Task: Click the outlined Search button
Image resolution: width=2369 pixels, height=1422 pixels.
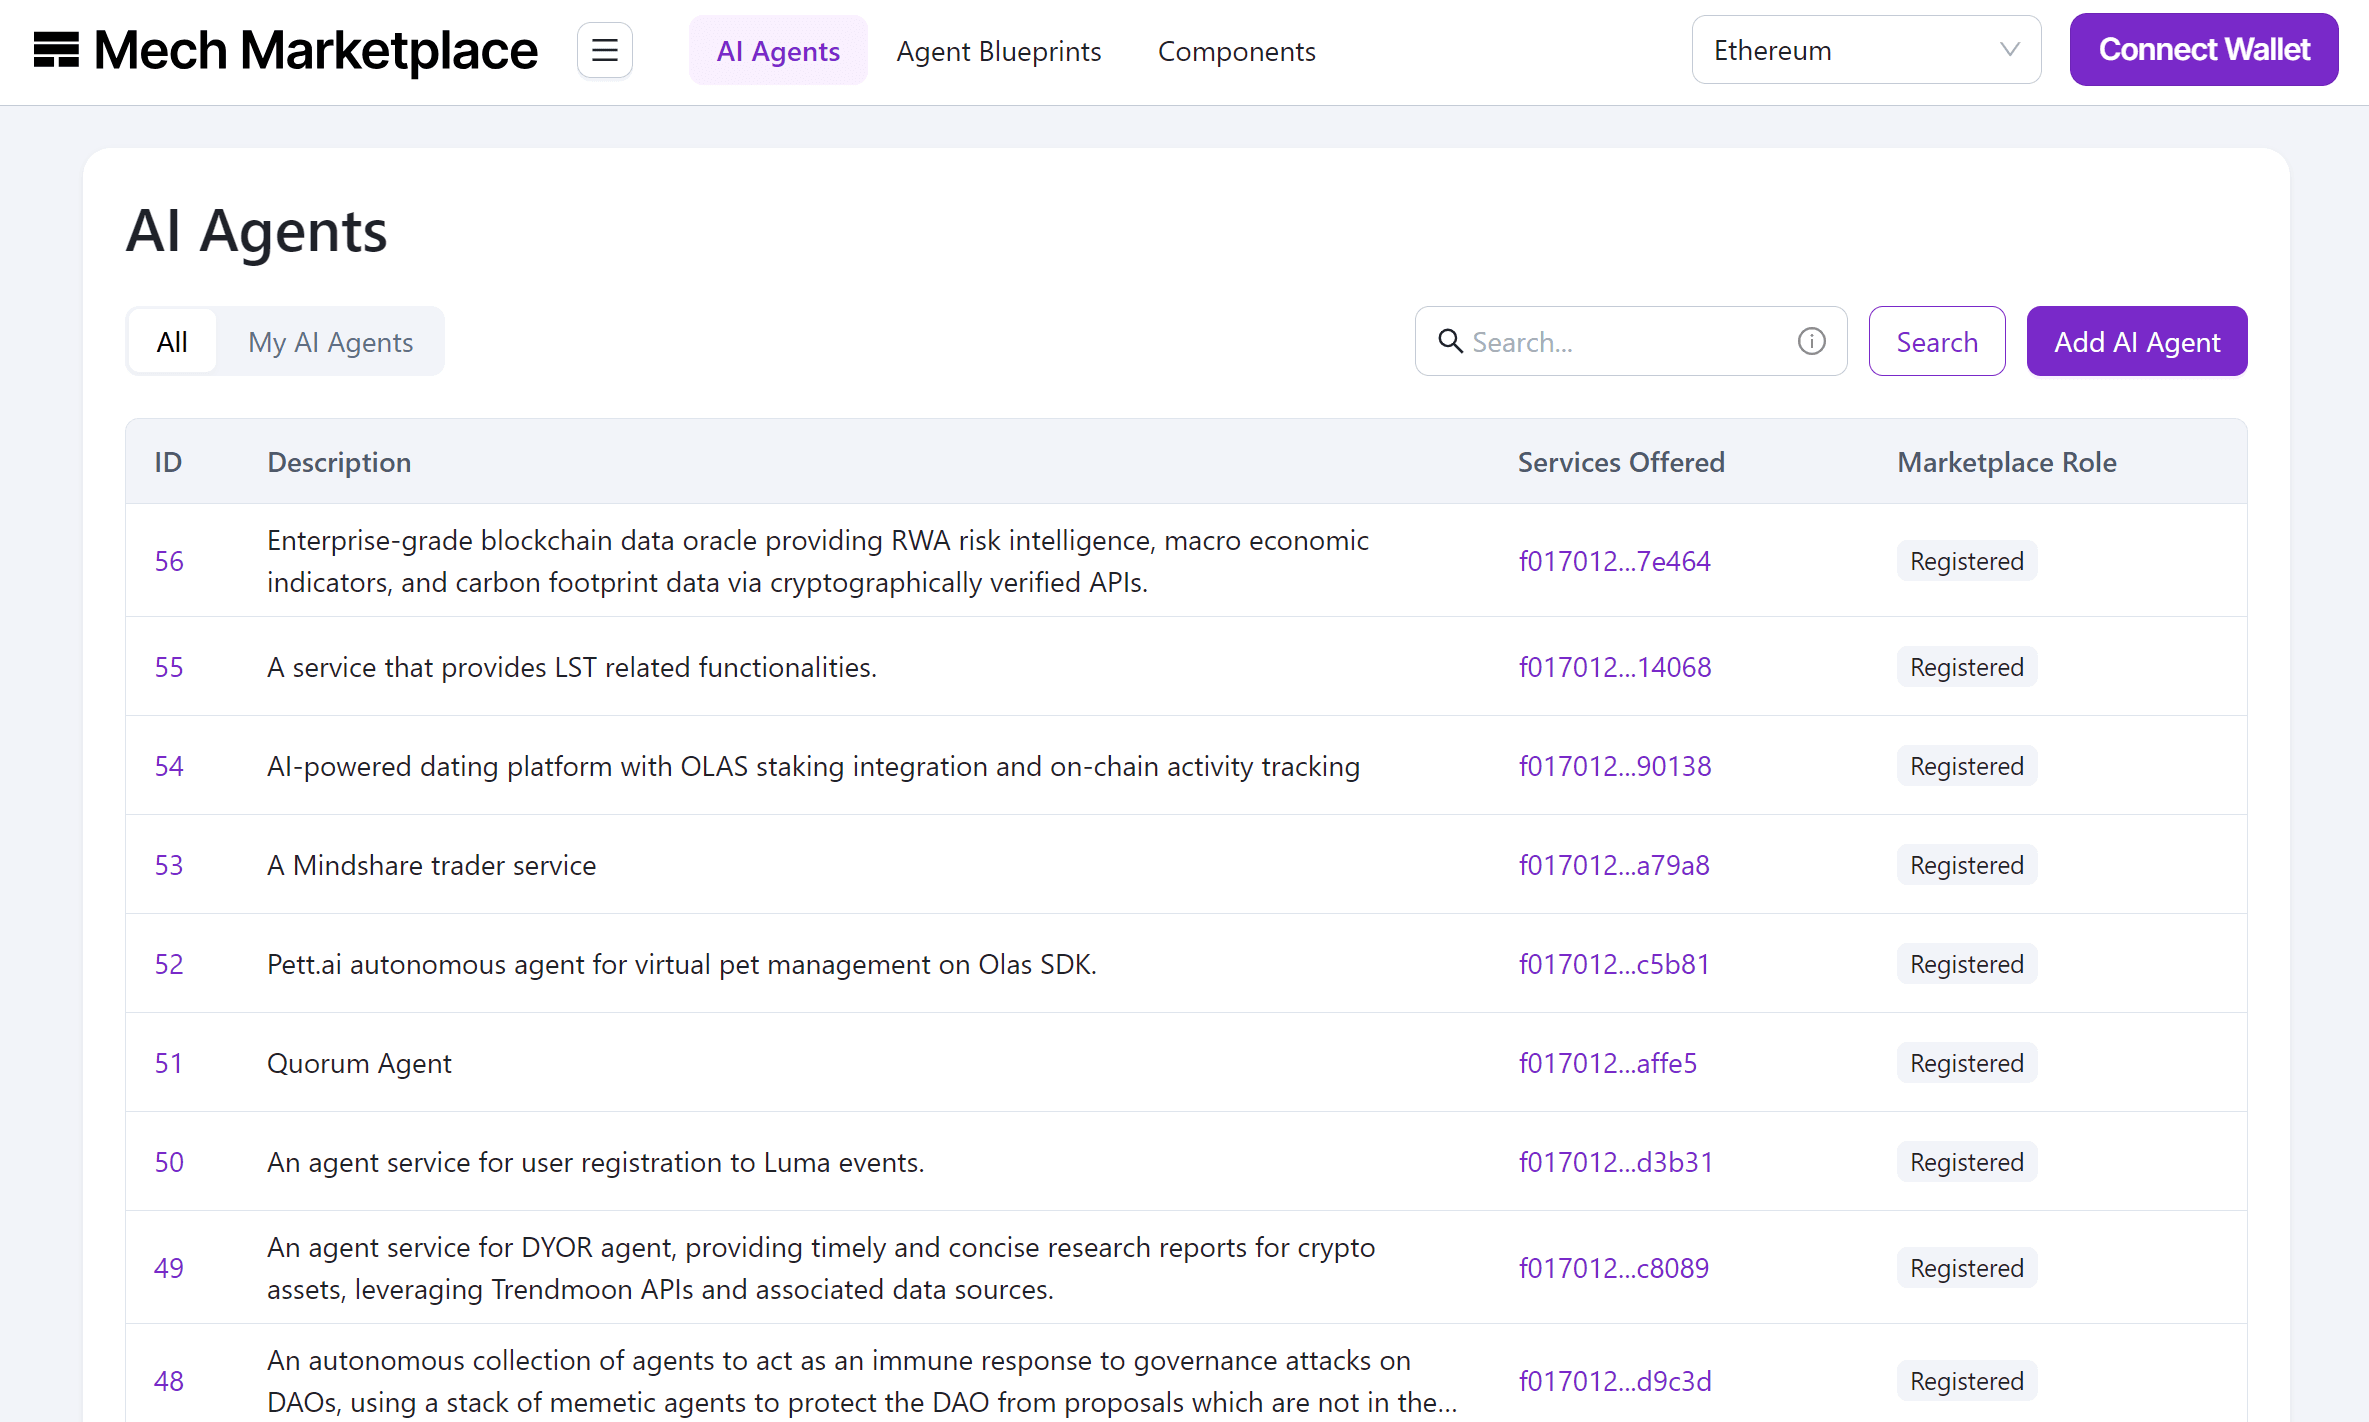Action: [x=1936, y=342]
